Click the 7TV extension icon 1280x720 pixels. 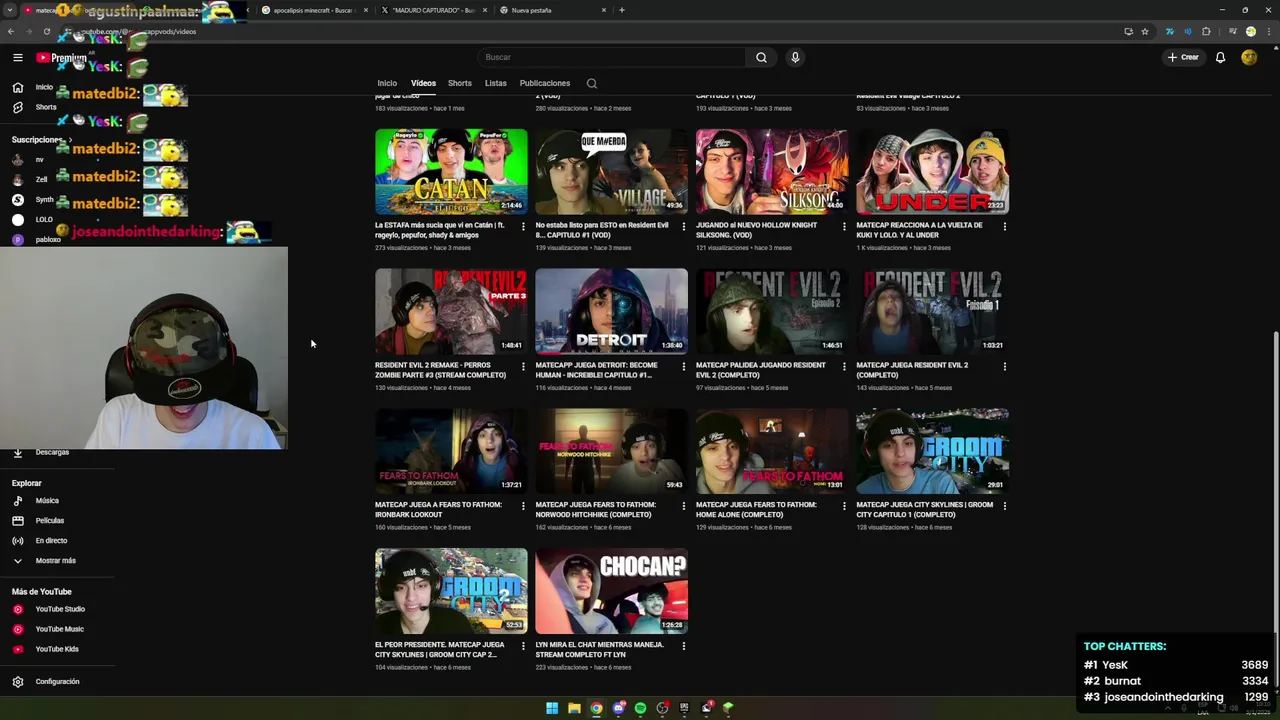pyautogui.click(x=1169, y=31)
